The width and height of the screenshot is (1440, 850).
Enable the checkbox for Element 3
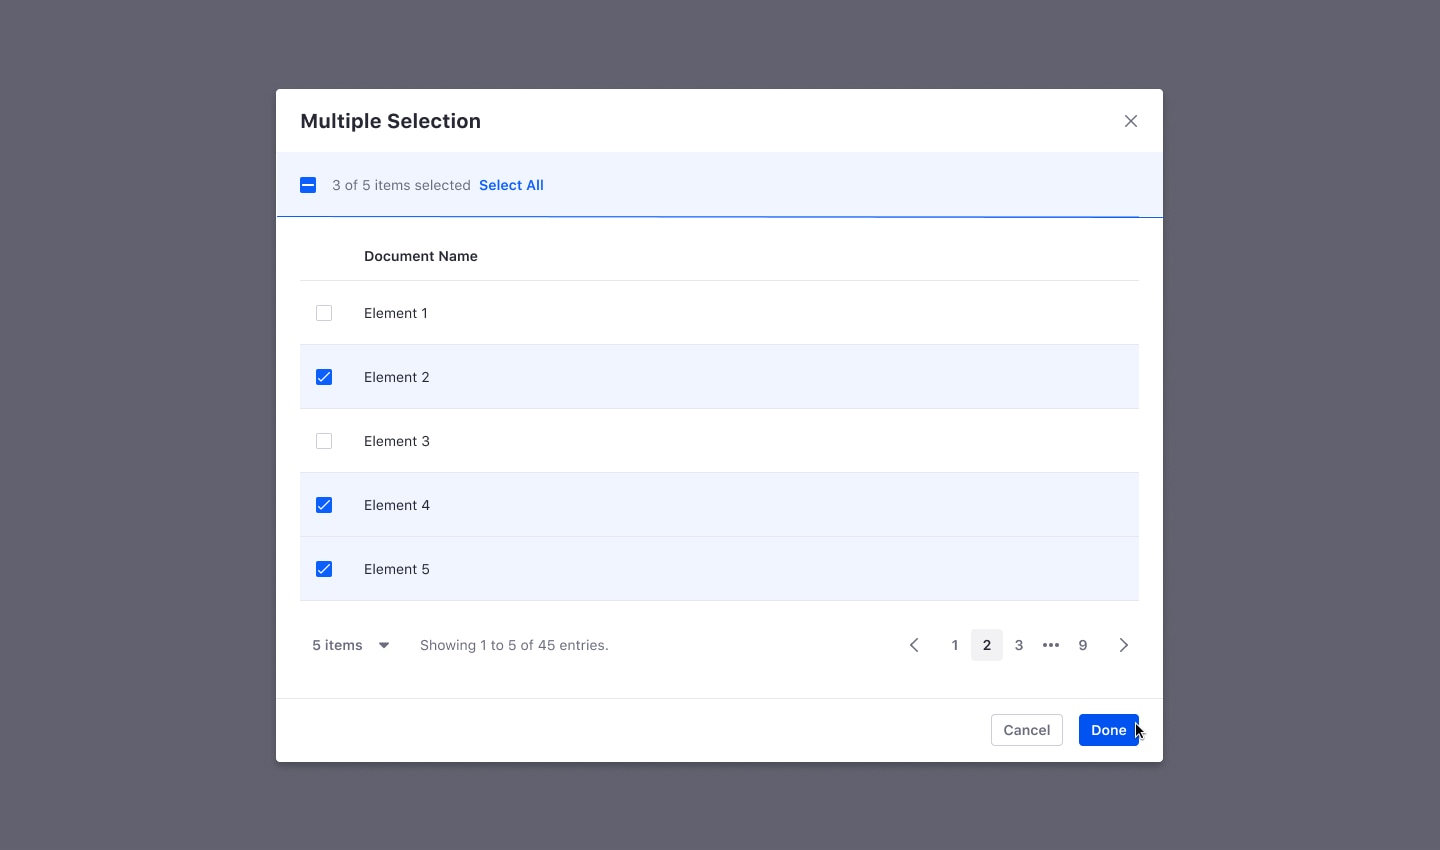coord(324,441)
